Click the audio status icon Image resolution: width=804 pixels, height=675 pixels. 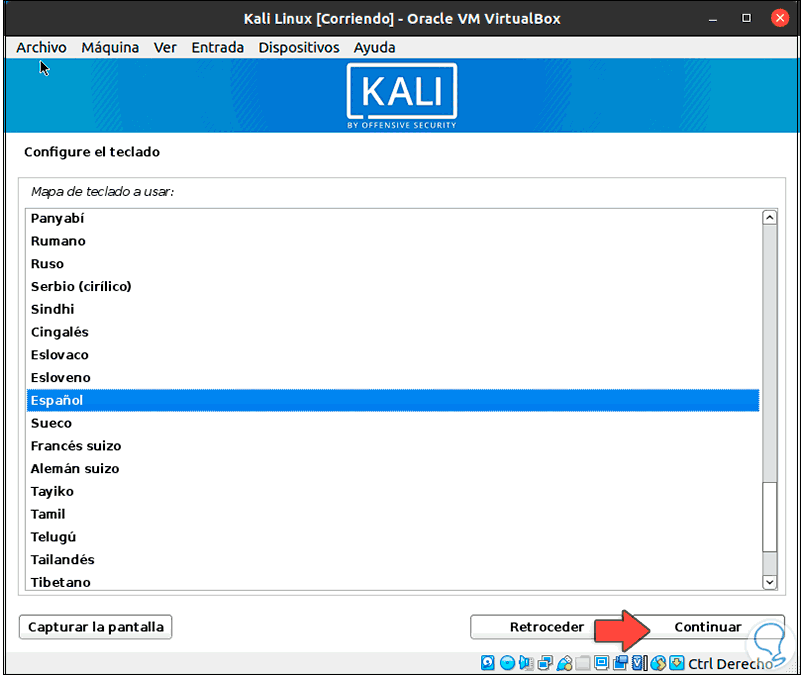(526, 663)
